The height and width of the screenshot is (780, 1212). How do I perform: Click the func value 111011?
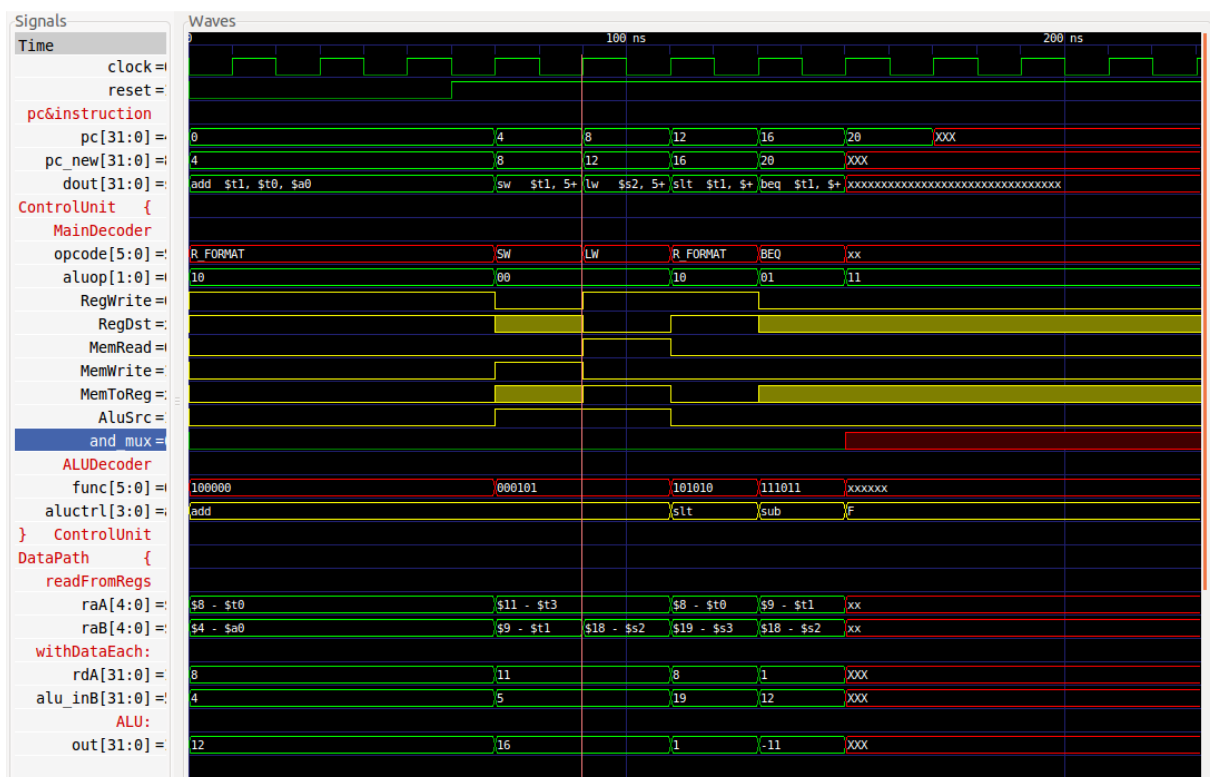782,488
